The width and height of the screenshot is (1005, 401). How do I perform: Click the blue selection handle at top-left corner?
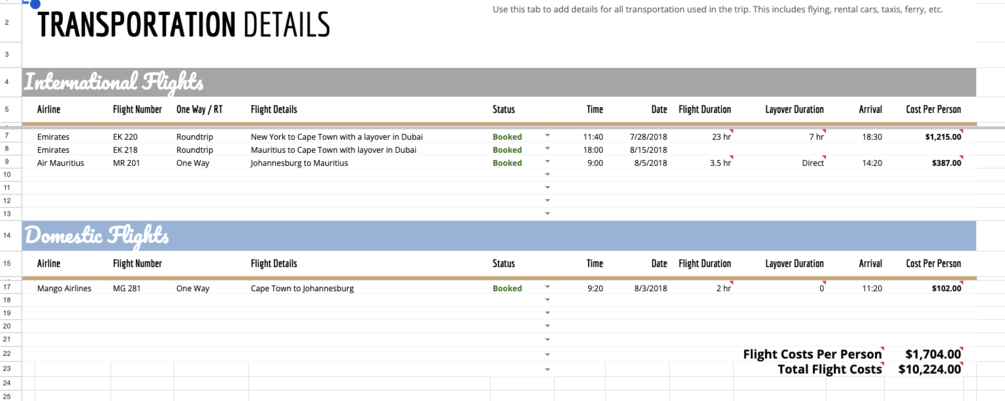(x=35, y=4)
